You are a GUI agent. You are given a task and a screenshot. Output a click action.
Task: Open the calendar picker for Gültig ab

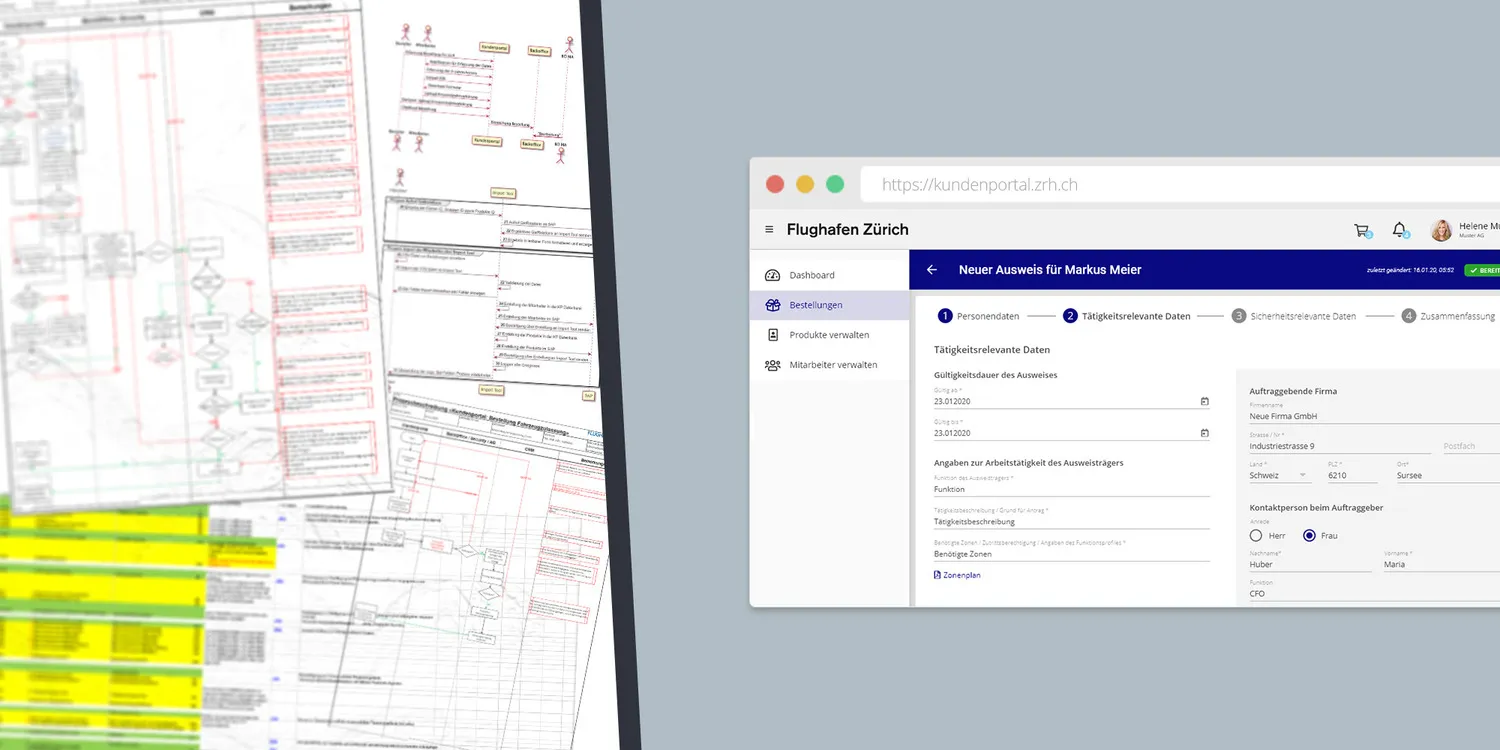1204,401
